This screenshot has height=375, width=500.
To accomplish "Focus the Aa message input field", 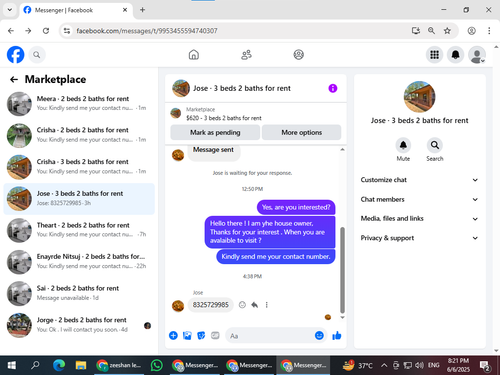I will (x=270, y=336).
